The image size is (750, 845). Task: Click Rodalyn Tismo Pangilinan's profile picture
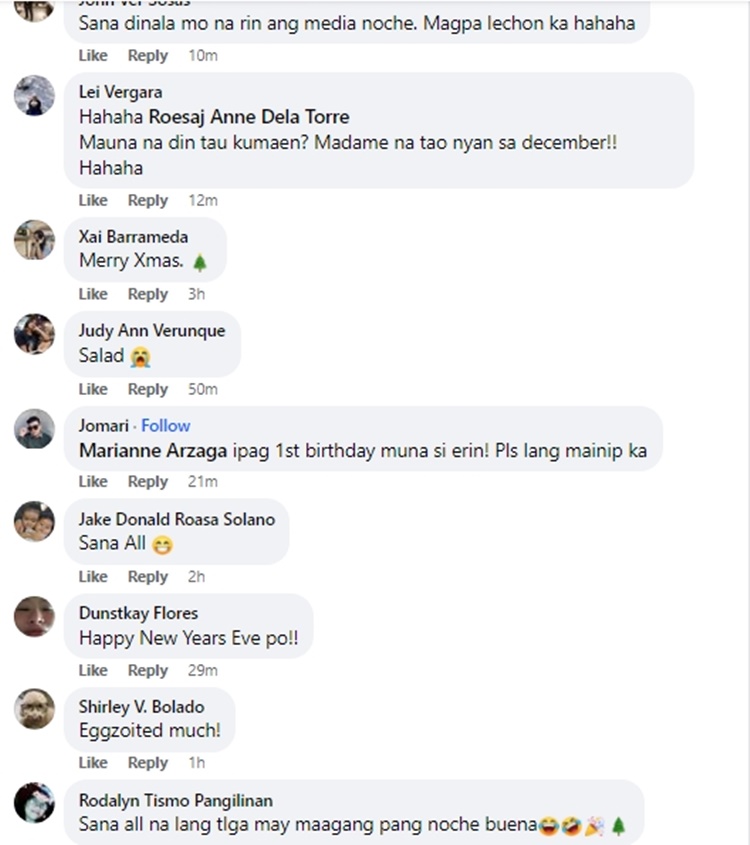pyautogui.click(x=34, y=803)
